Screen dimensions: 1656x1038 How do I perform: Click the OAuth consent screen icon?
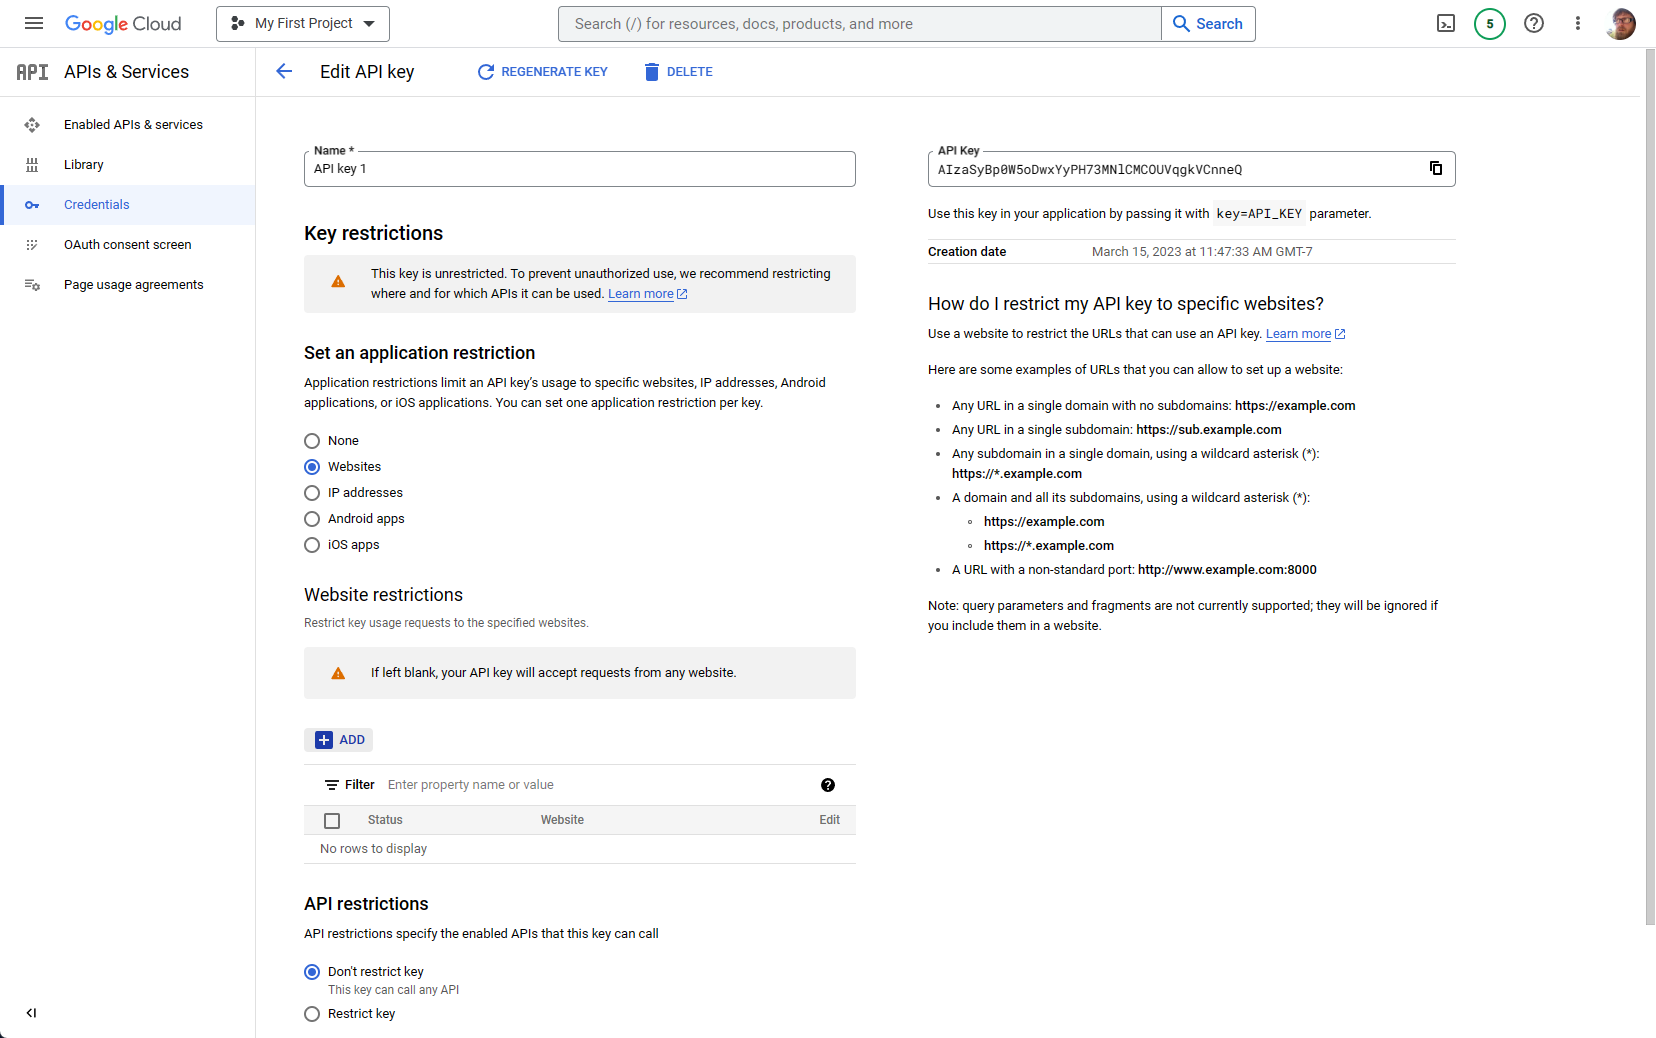32,245
